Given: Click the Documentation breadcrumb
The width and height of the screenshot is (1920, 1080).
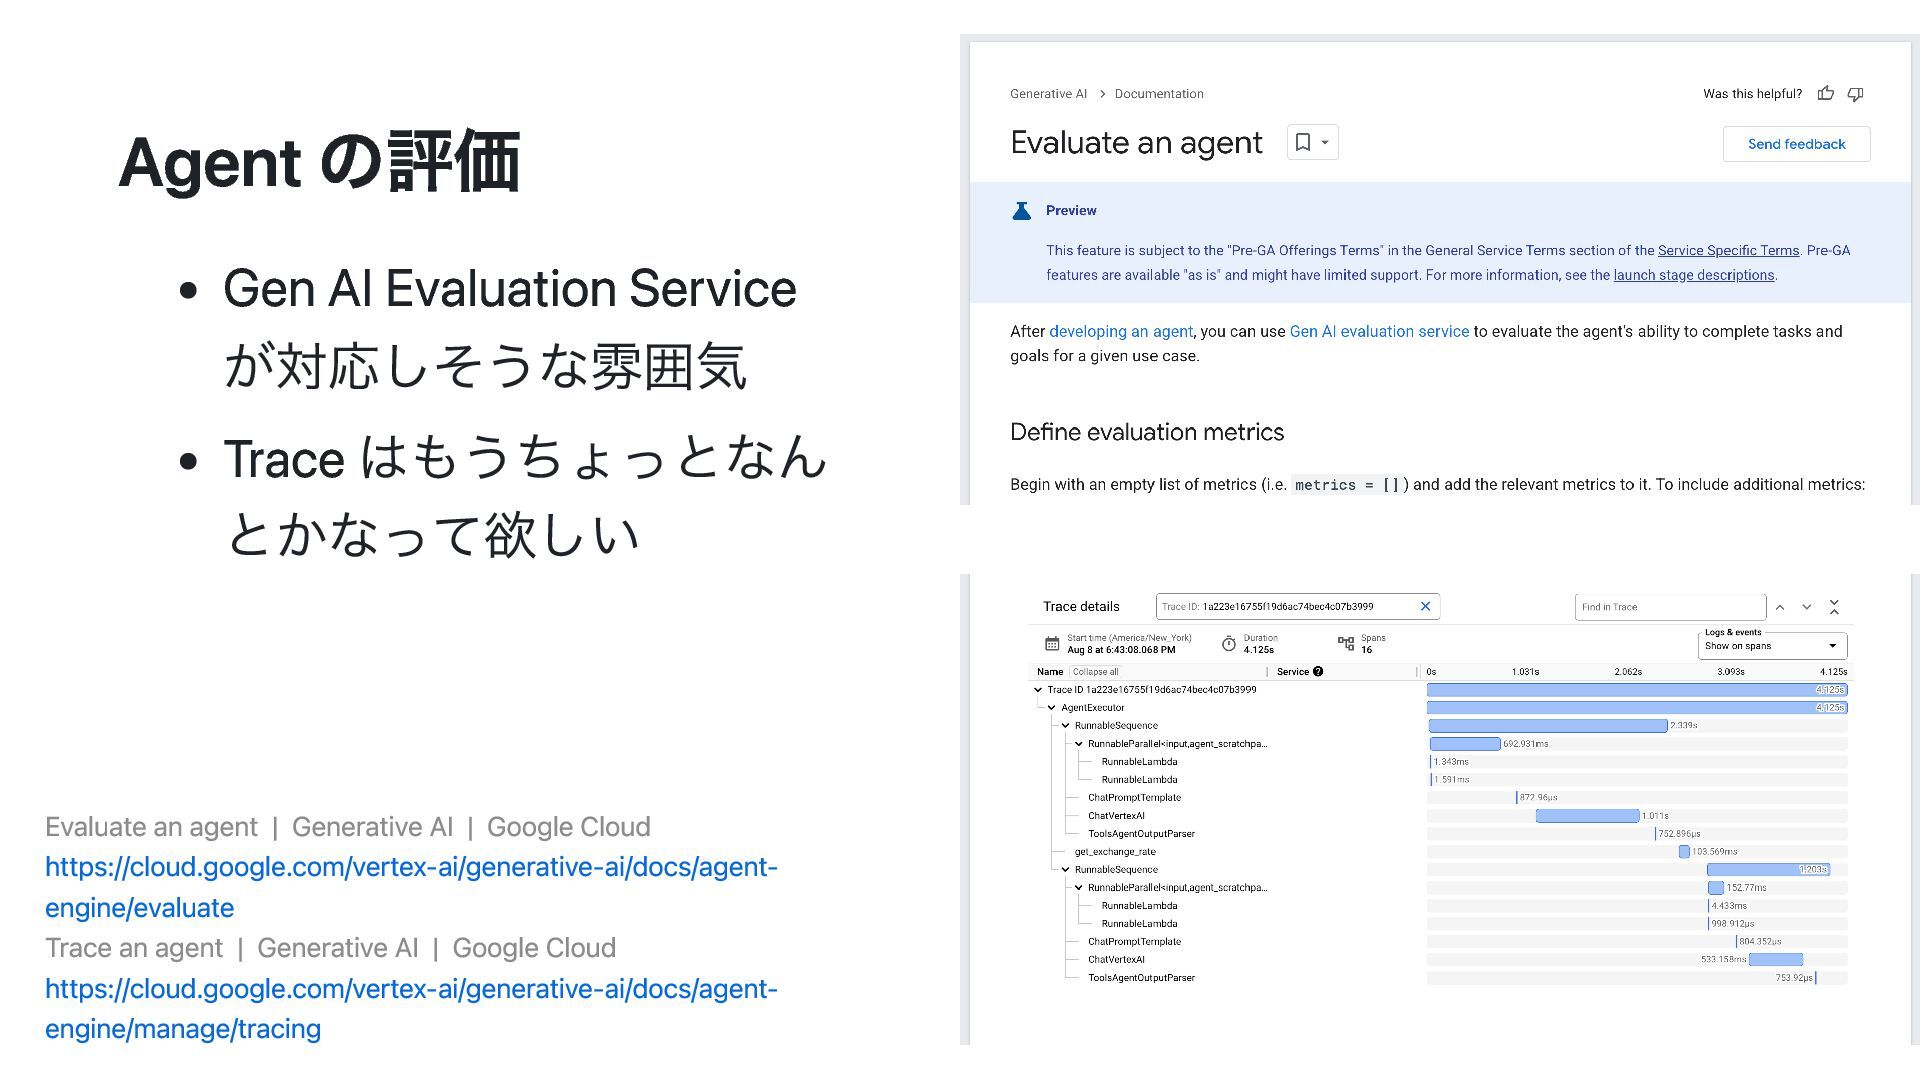Looking at the screenshot, I should click(x=1159, y=94).
